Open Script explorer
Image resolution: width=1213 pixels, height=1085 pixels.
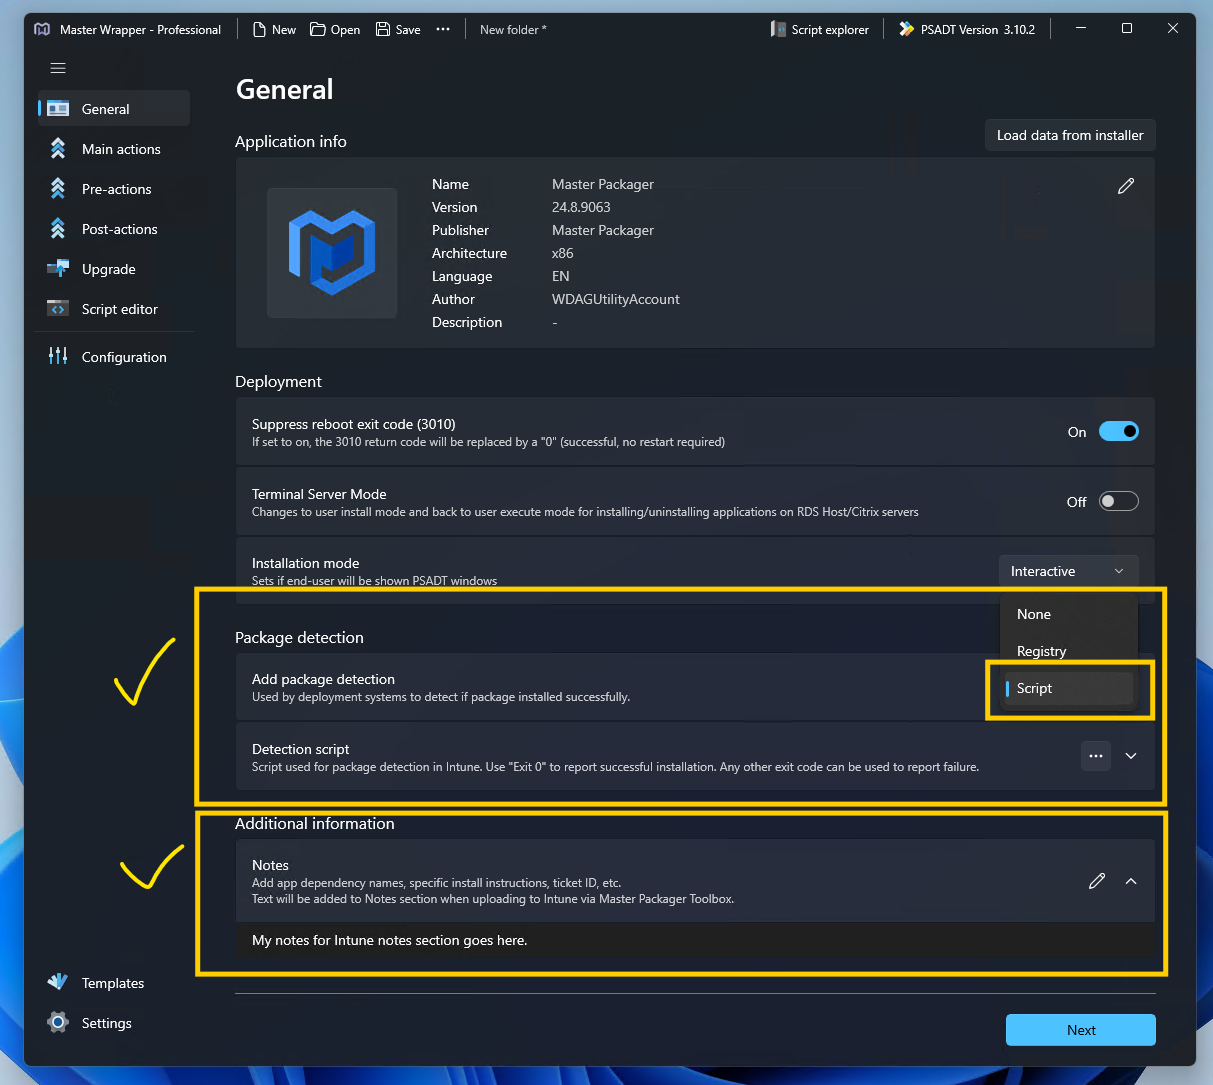820,29
